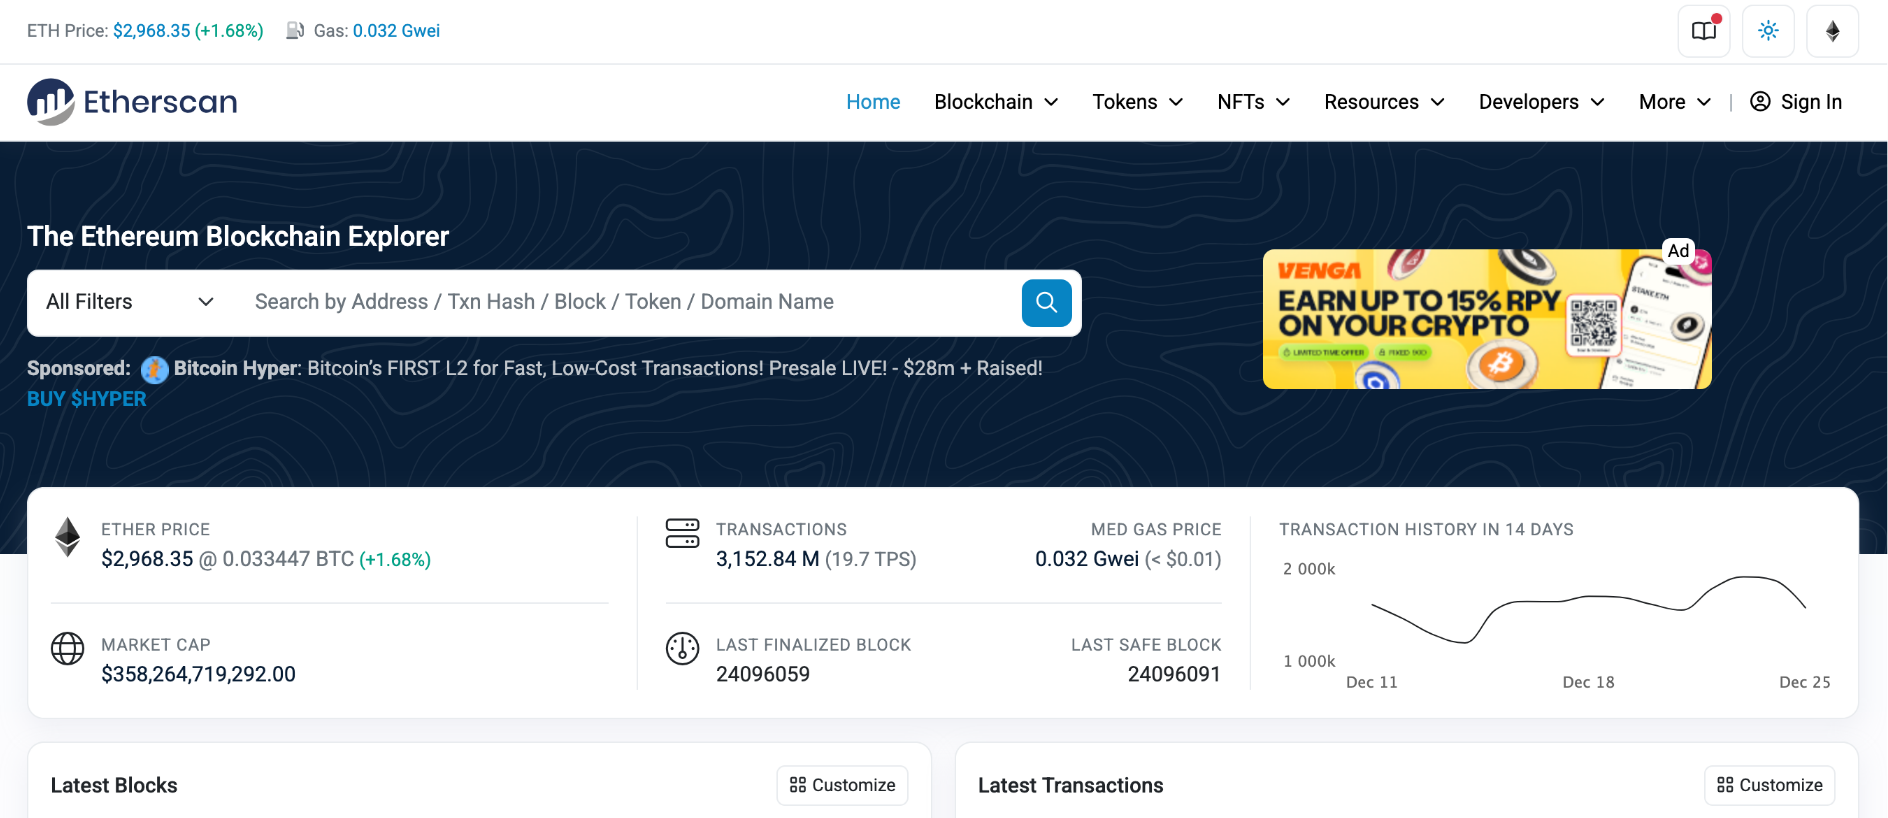Click the Sign In user icon
The image size is (1888, 818).
[1760, 102]
